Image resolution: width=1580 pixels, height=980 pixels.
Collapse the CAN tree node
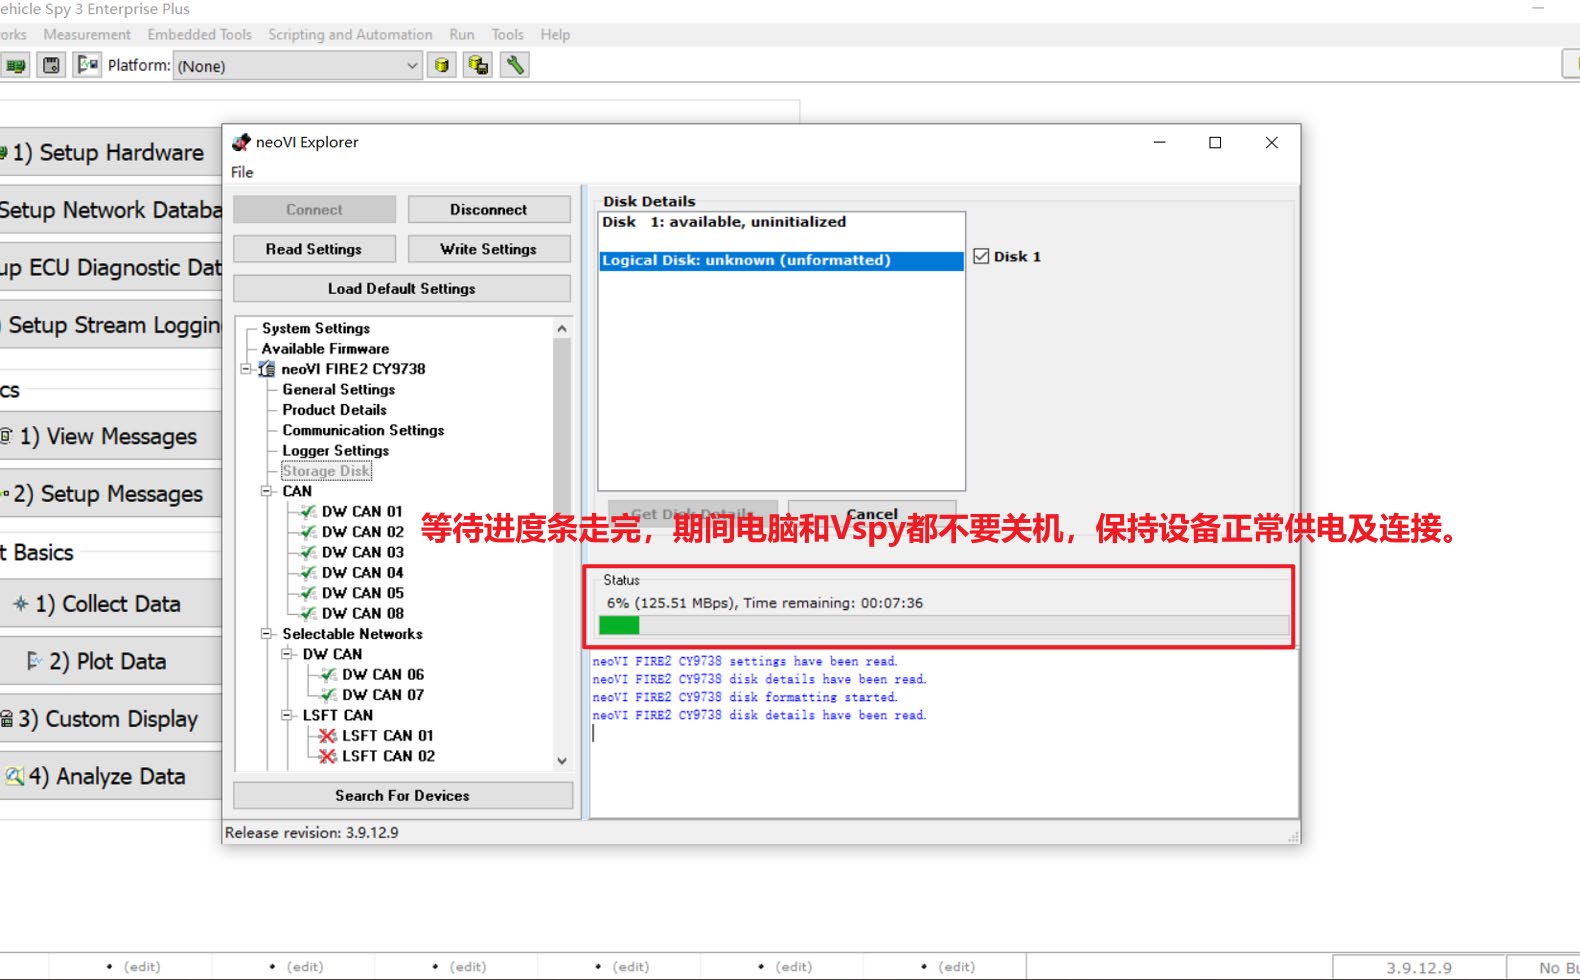tap(266, 491)
